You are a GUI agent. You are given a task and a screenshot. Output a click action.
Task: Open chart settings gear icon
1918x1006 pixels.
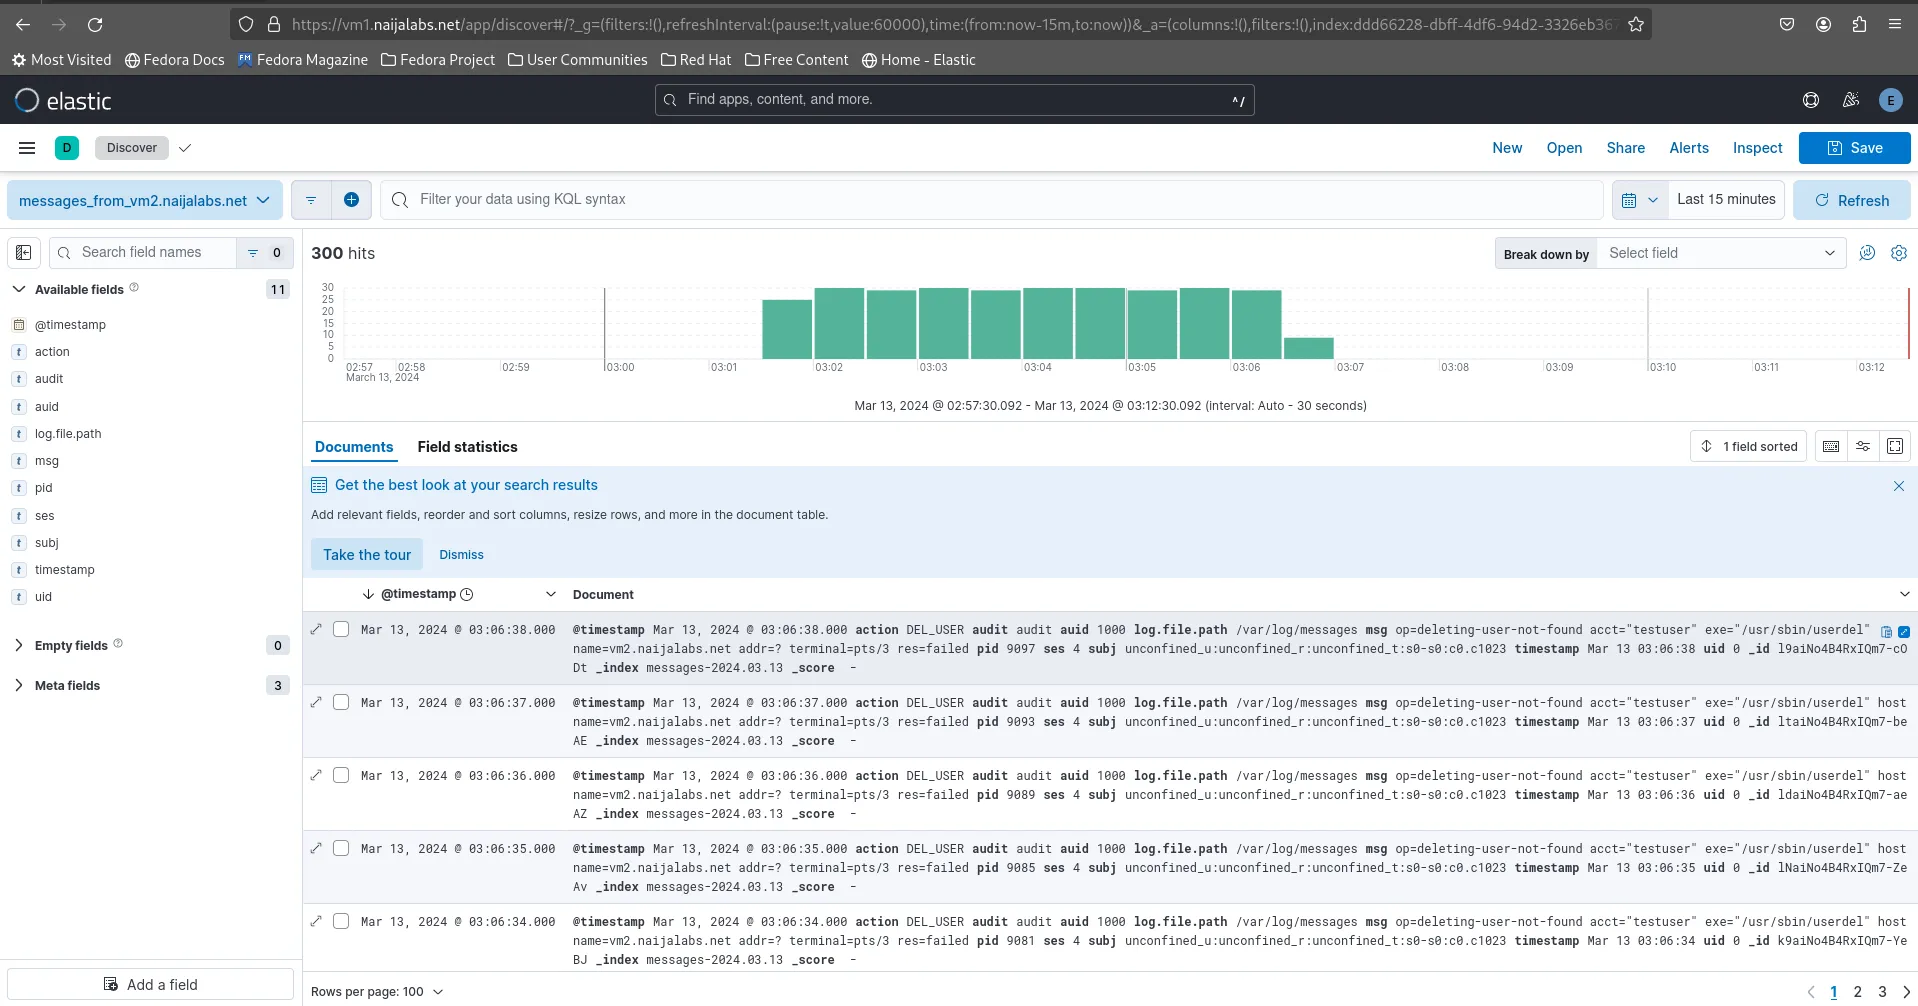1899,253
